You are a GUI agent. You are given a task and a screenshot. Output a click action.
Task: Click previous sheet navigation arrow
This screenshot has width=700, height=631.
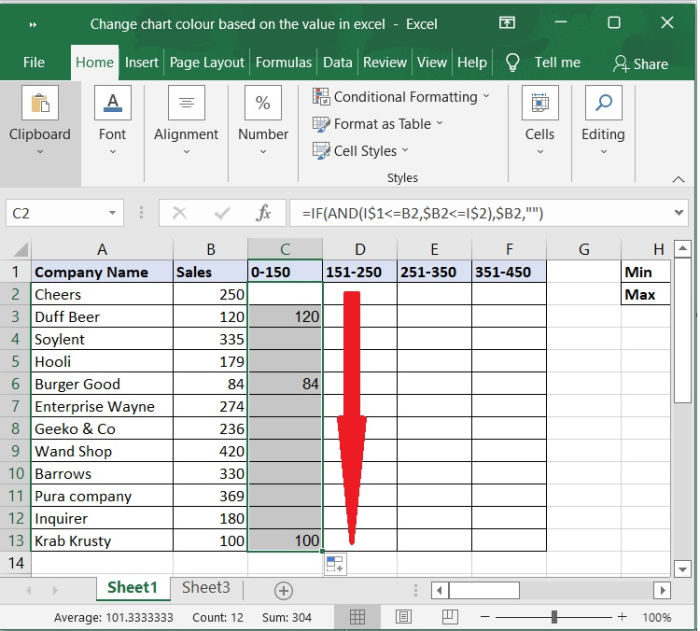(x=29, y=590)
